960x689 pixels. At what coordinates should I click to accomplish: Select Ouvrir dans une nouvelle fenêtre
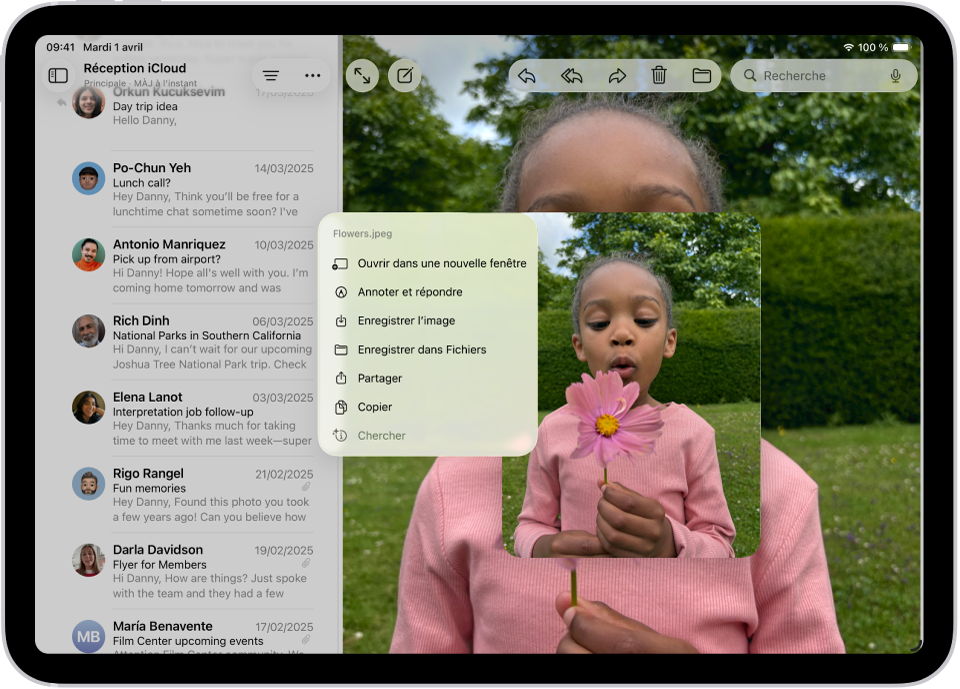pos(429,263)
